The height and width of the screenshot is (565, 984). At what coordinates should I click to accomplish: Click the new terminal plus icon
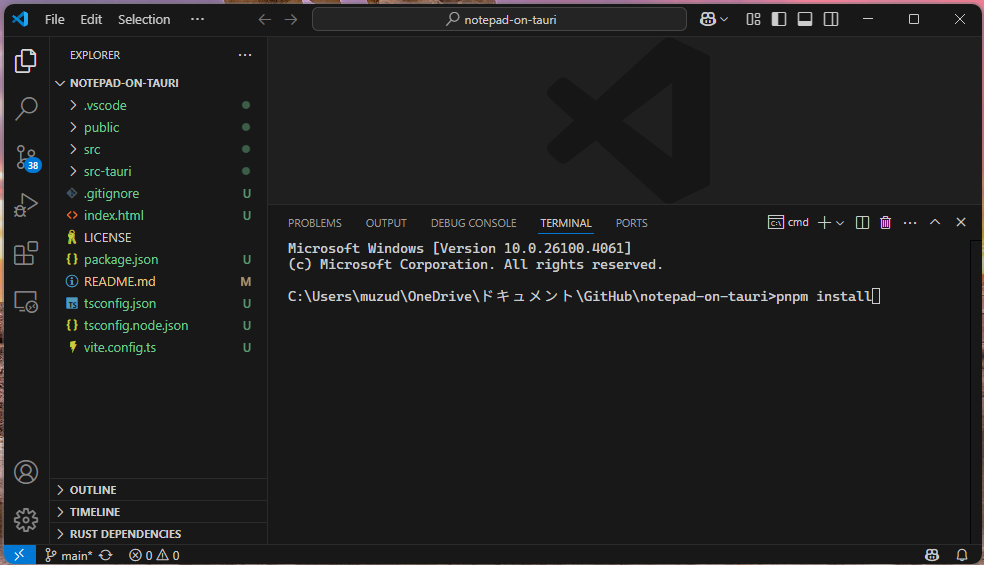click(825, 223)
